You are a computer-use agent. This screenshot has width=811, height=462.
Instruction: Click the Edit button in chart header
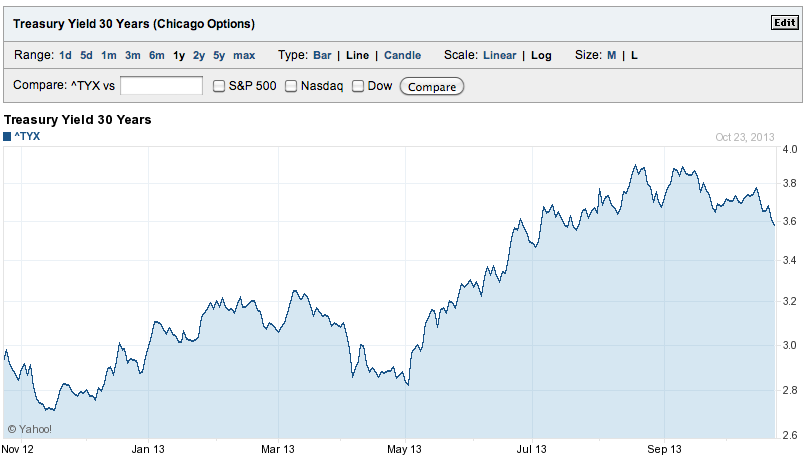(x=784, y=23)
